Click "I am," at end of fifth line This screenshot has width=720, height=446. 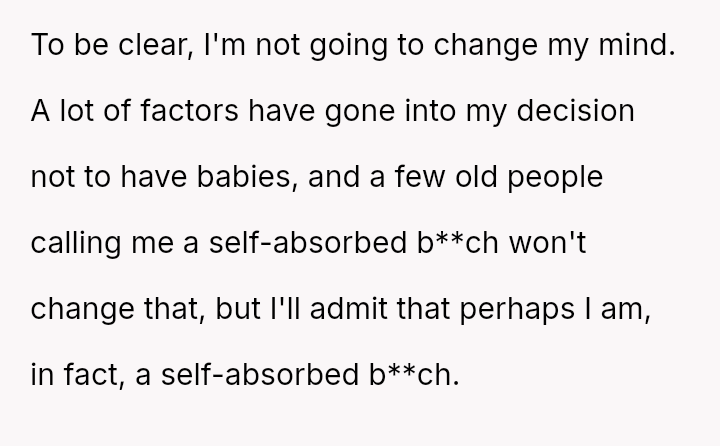coord(650,305)
